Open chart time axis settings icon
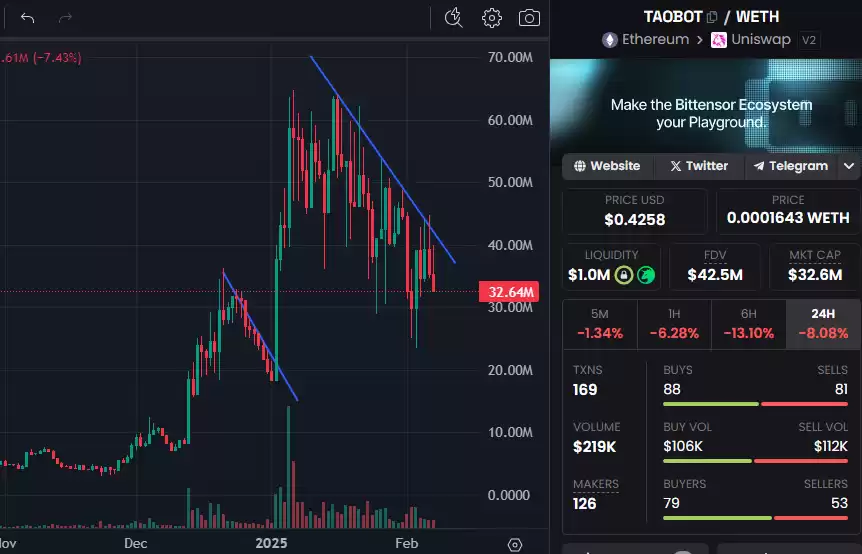Screen dimensions: 862x554 pos(515,545)
